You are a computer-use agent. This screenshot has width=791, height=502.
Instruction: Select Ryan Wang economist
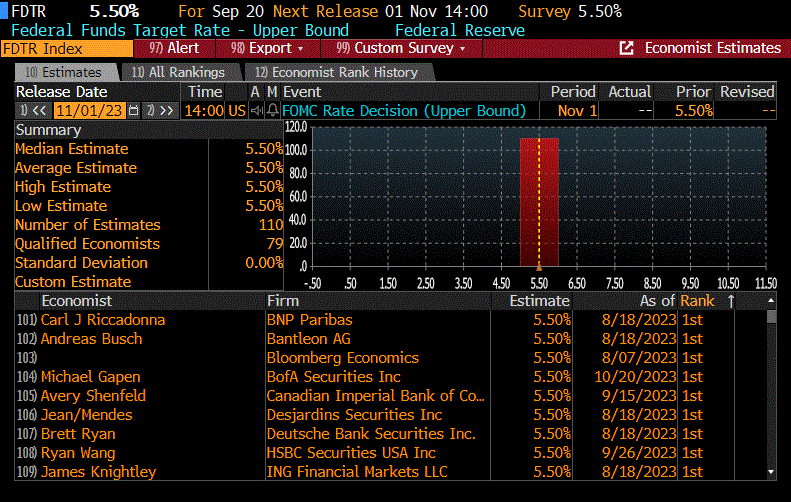coord(78,453)
